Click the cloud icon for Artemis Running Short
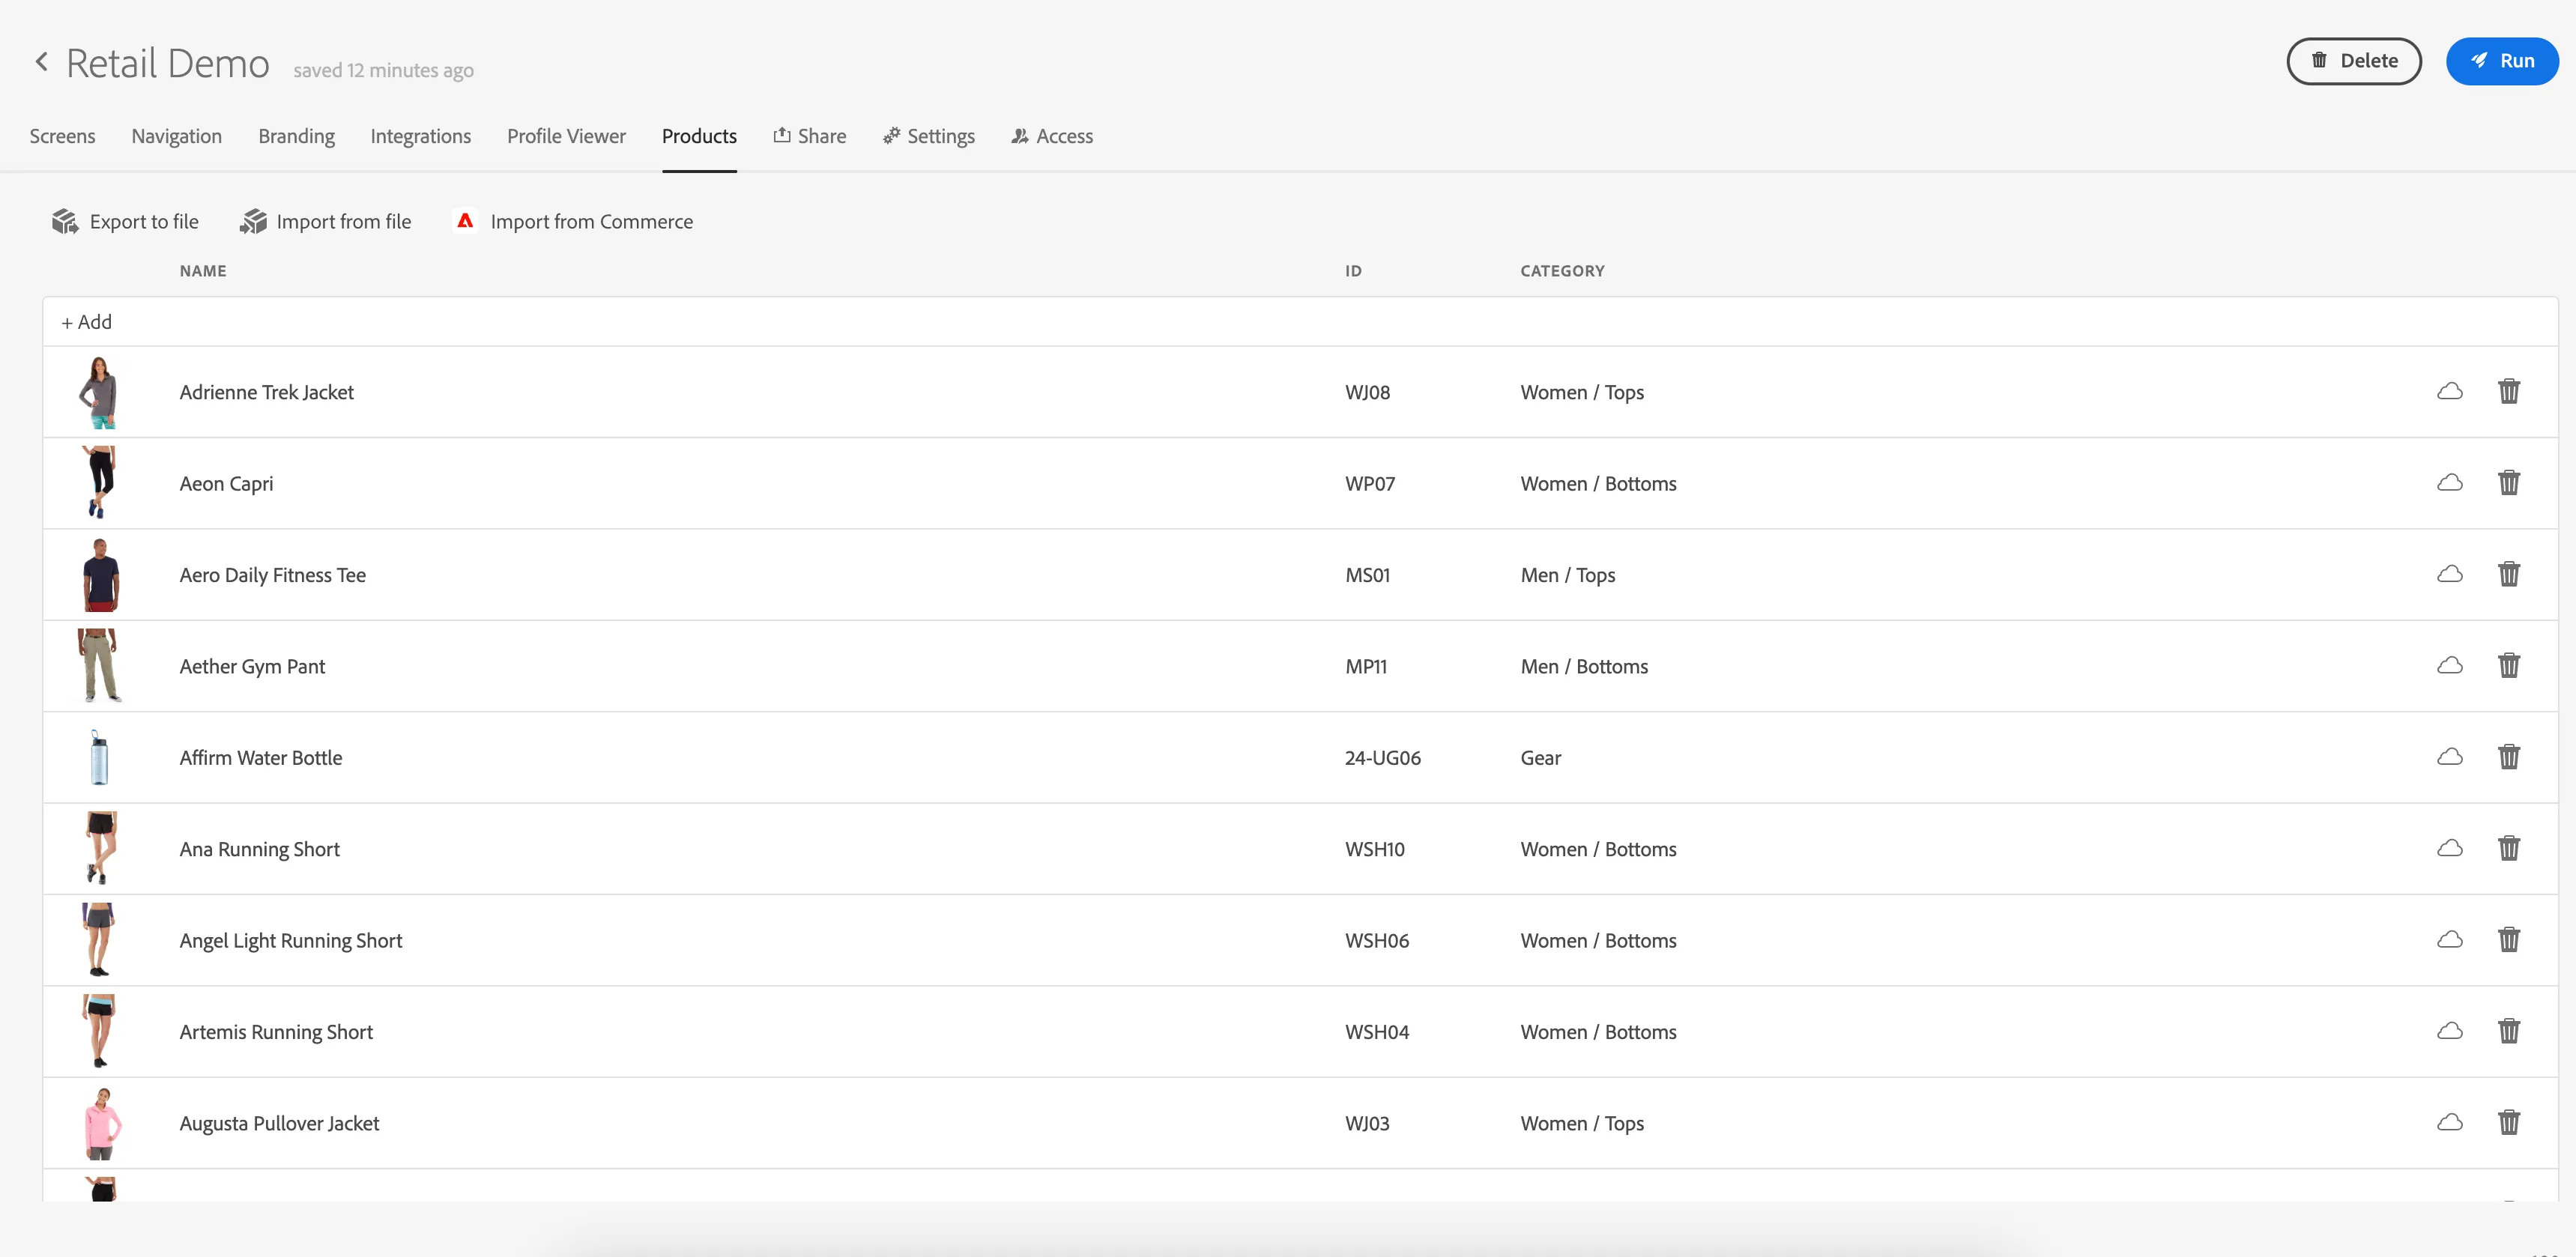The width and height of the screenshot is (2576, 1257). 2450,1031
